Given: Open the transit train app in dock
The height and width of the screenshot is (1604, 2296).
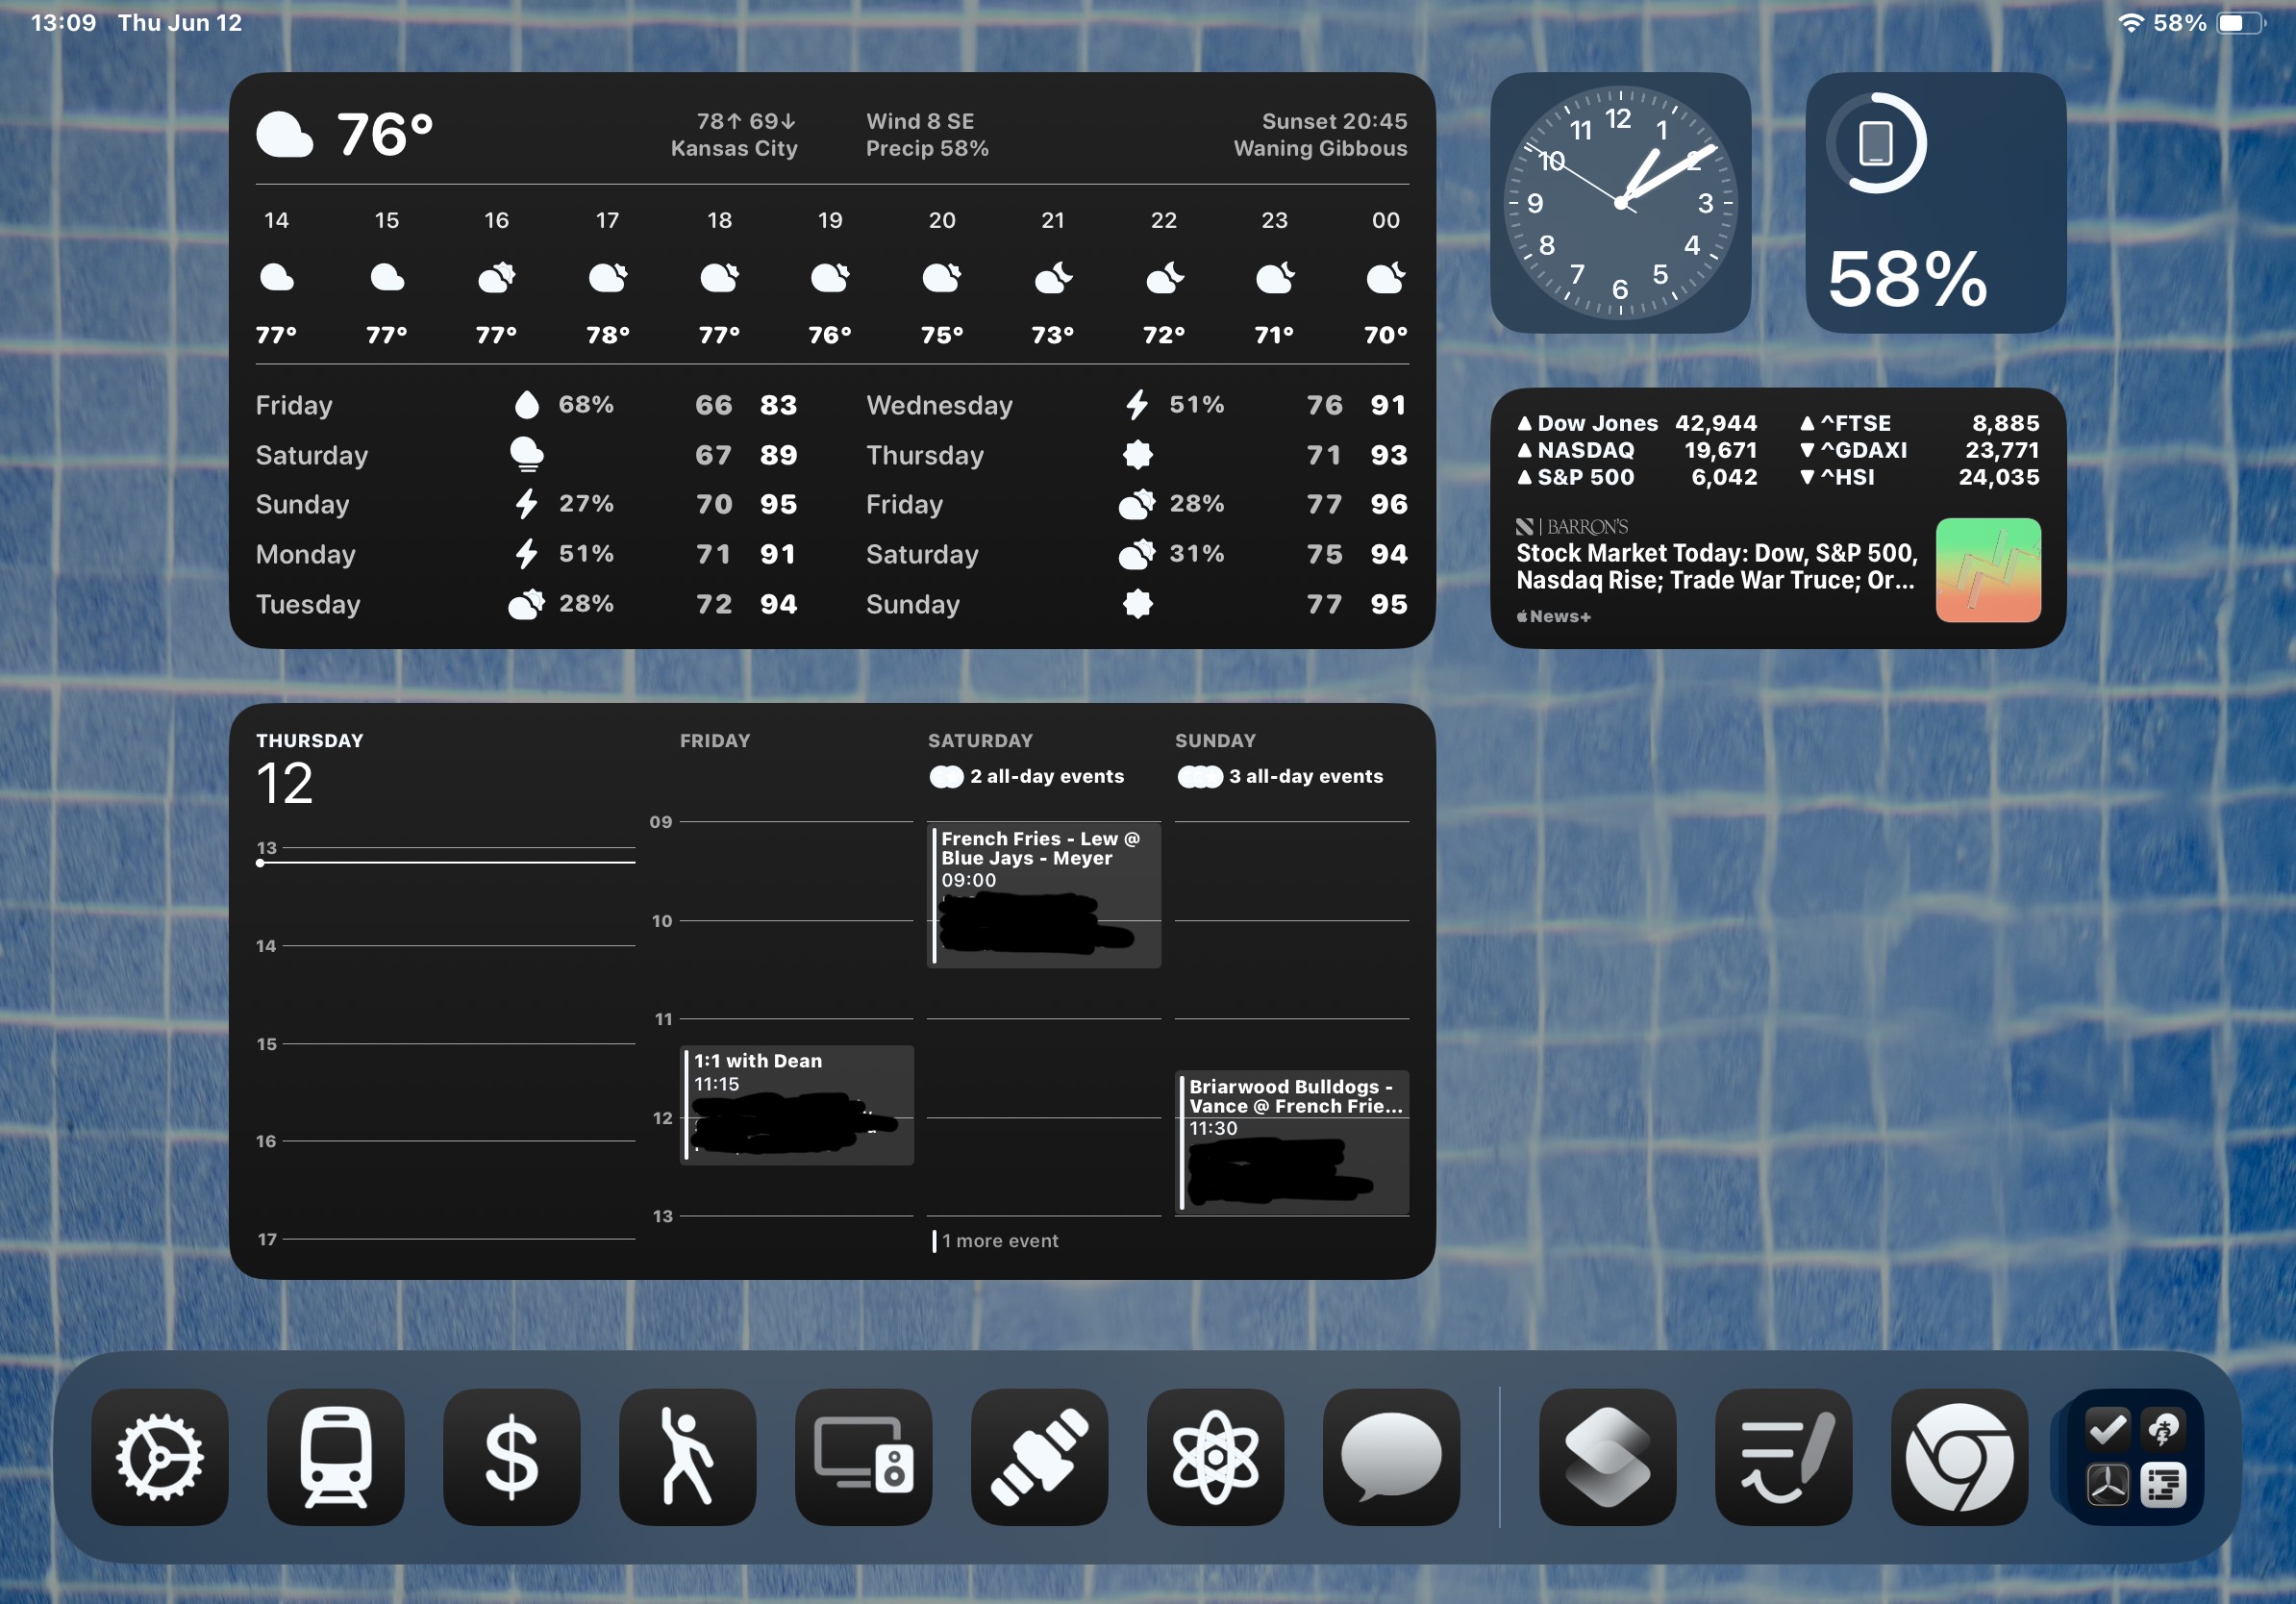Looking at the screenshot, I should point(336,1457).
